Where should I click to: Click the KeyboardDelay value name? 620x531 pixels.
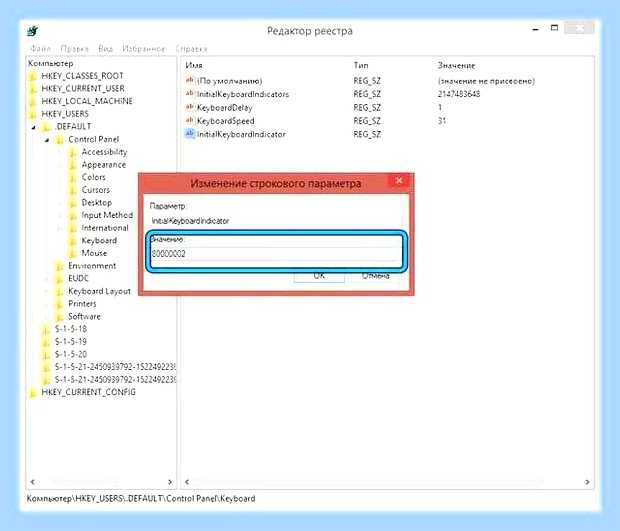point(224,108)
